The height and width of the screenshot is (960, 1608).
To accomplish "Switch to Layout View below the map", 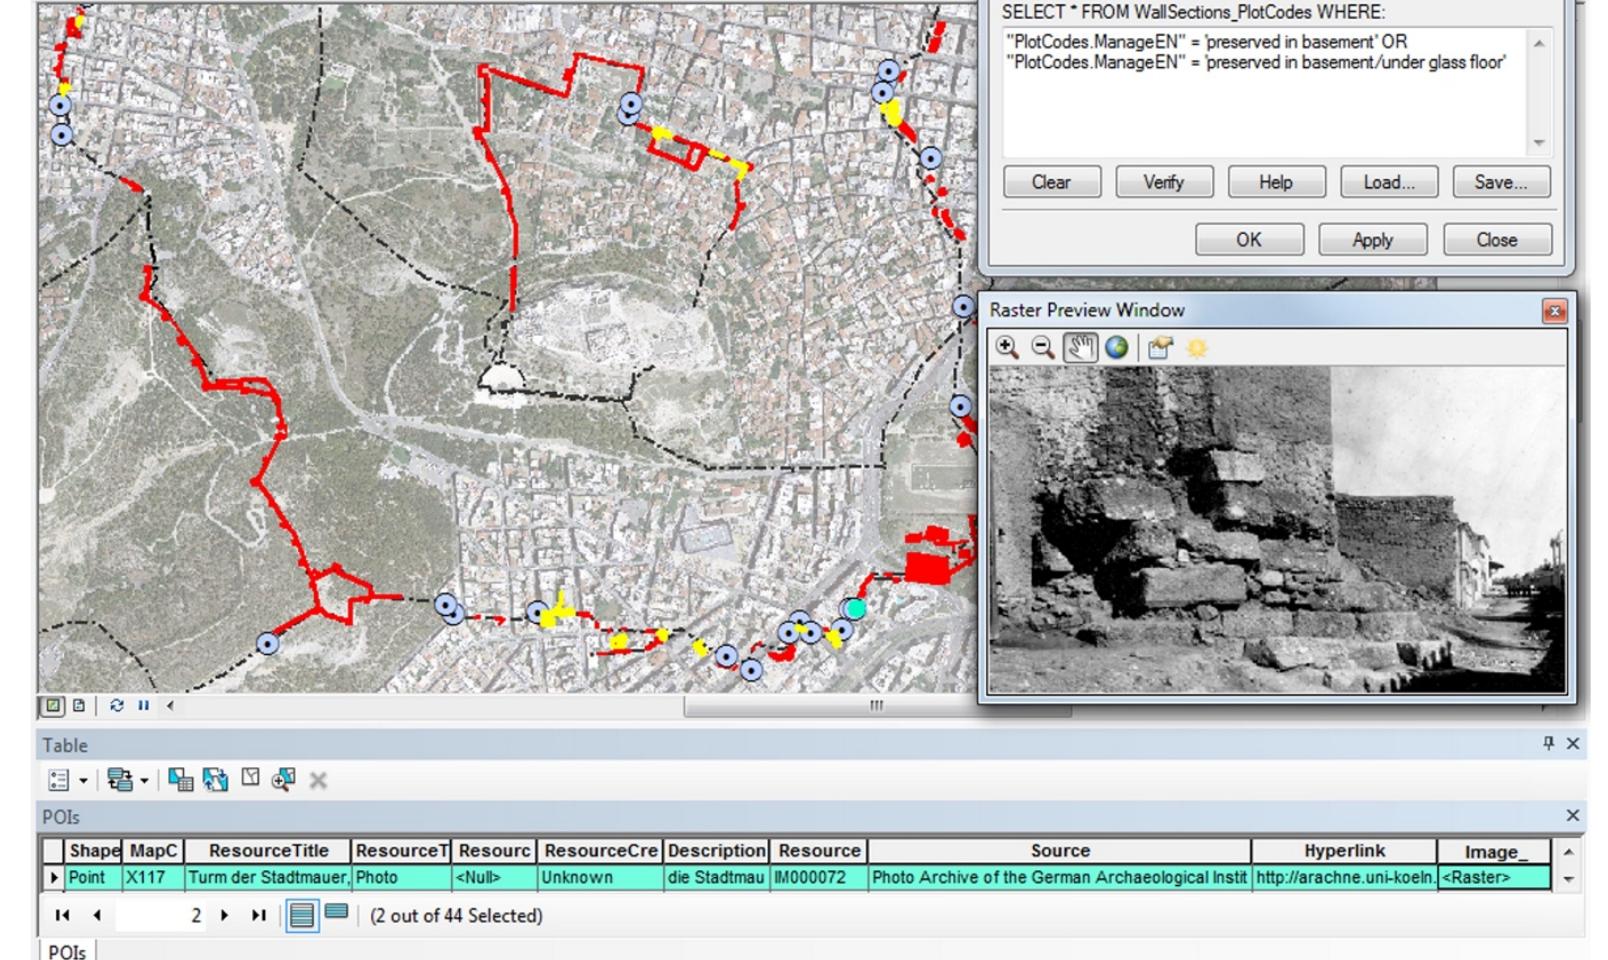I will [x=80, y=705].
